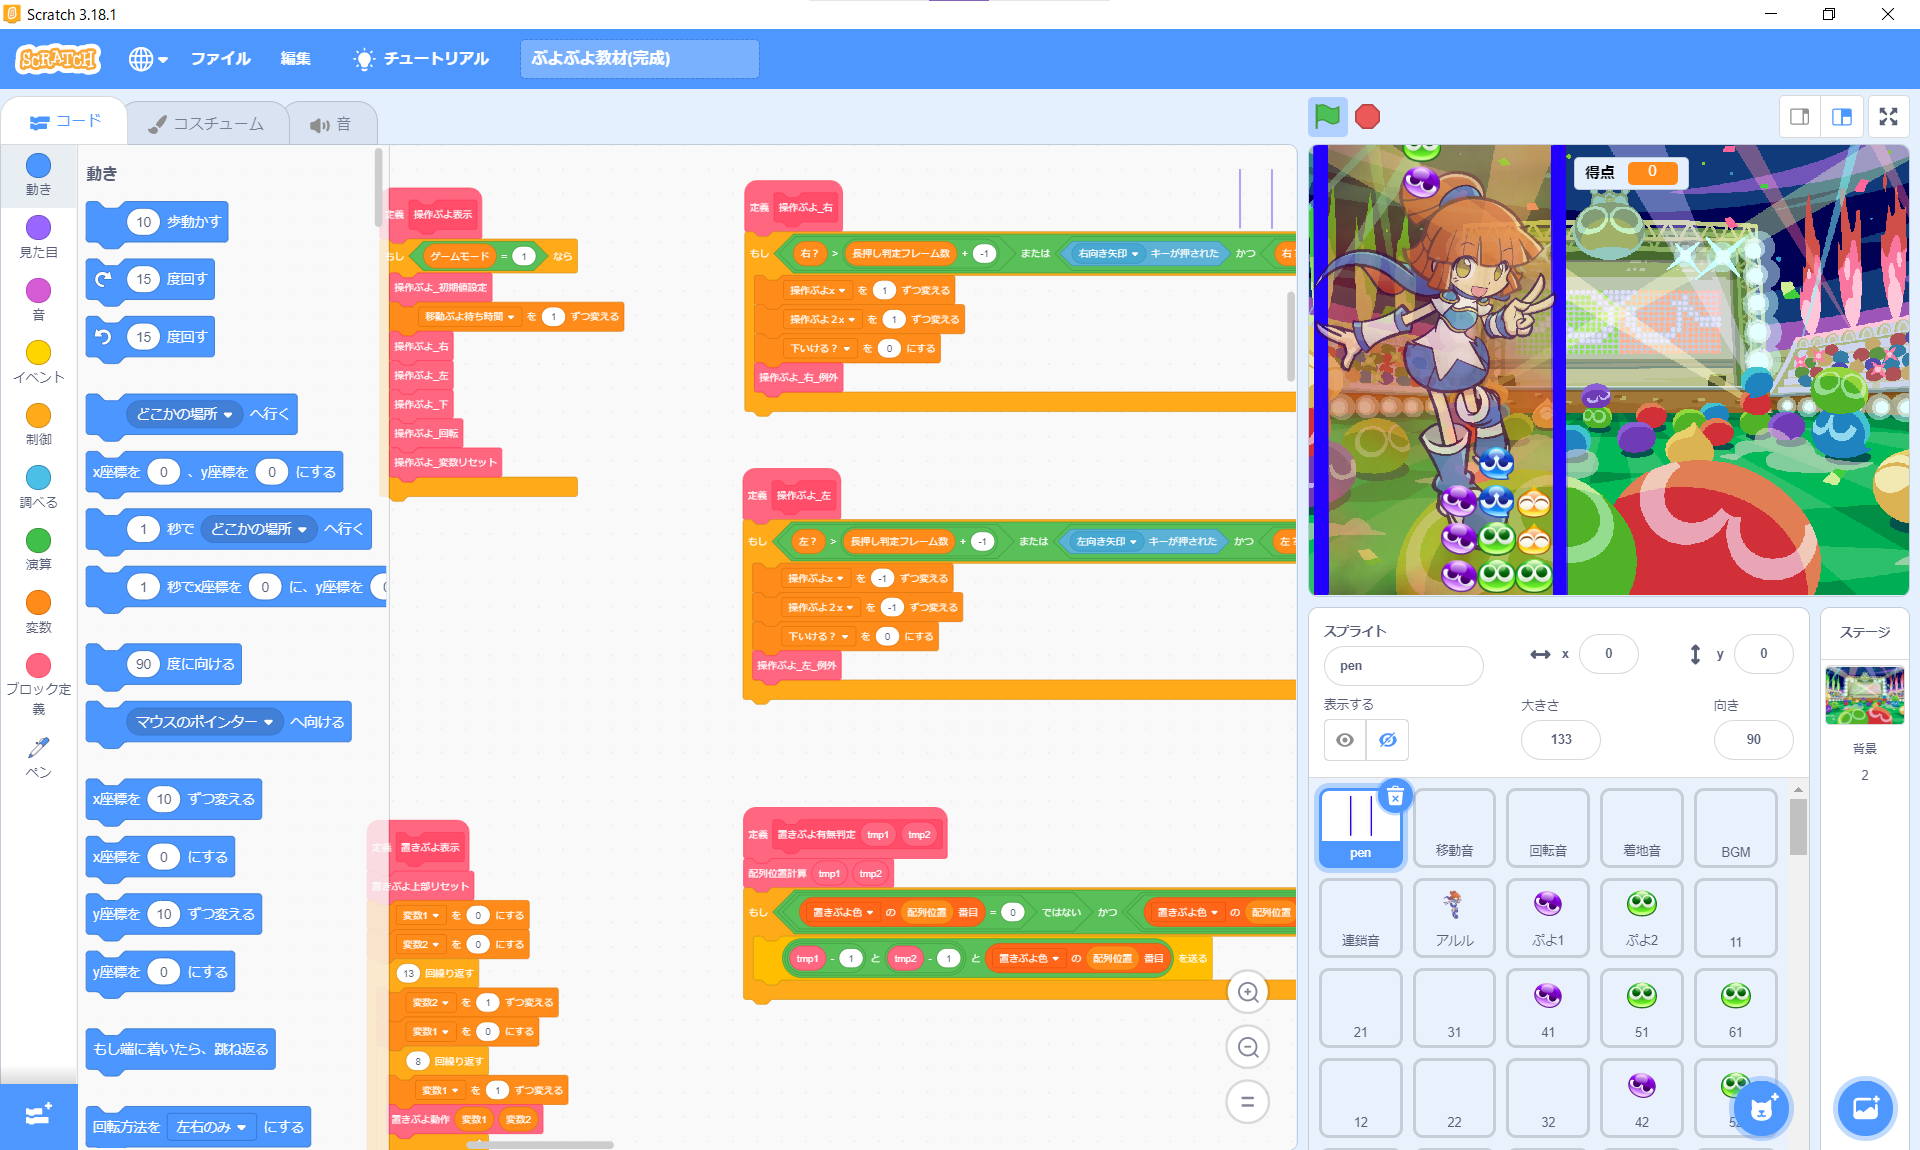Select the イベント (Events) category
Viewport: 1920px width, 1150px height.
pyautogui.click(x=38, y=362)
